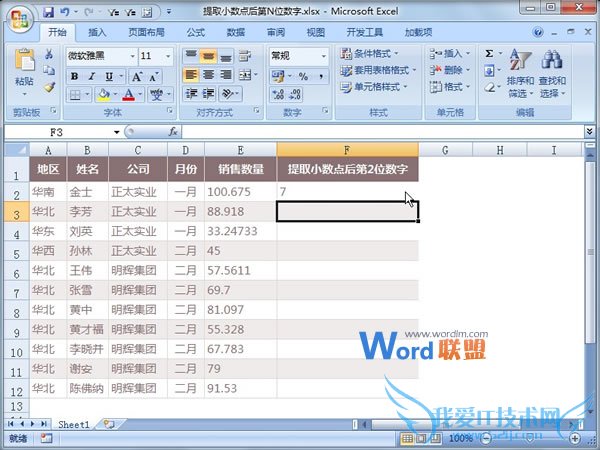The image size is (600, 450).
Task: Cut the selection with the scissors icon
Action: (x=49, y=54)
